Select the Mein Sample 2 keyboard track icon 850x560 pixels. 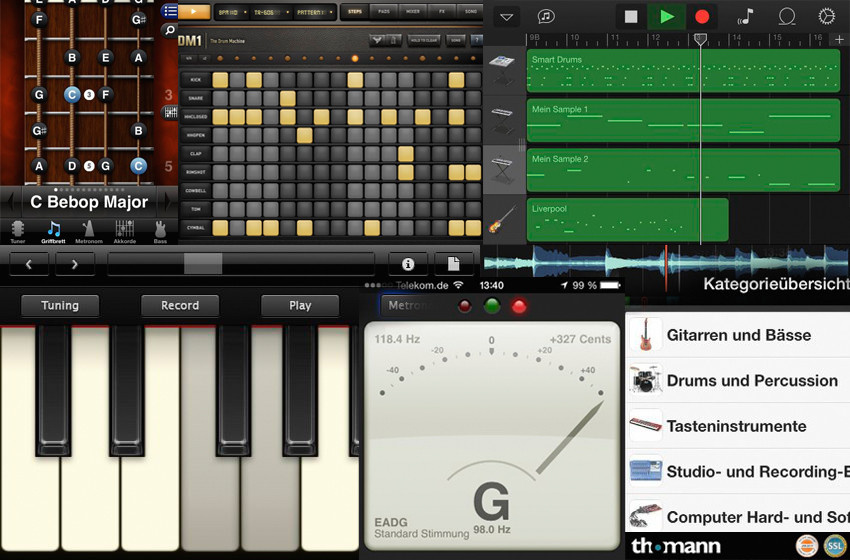click(x=502, y=169)
